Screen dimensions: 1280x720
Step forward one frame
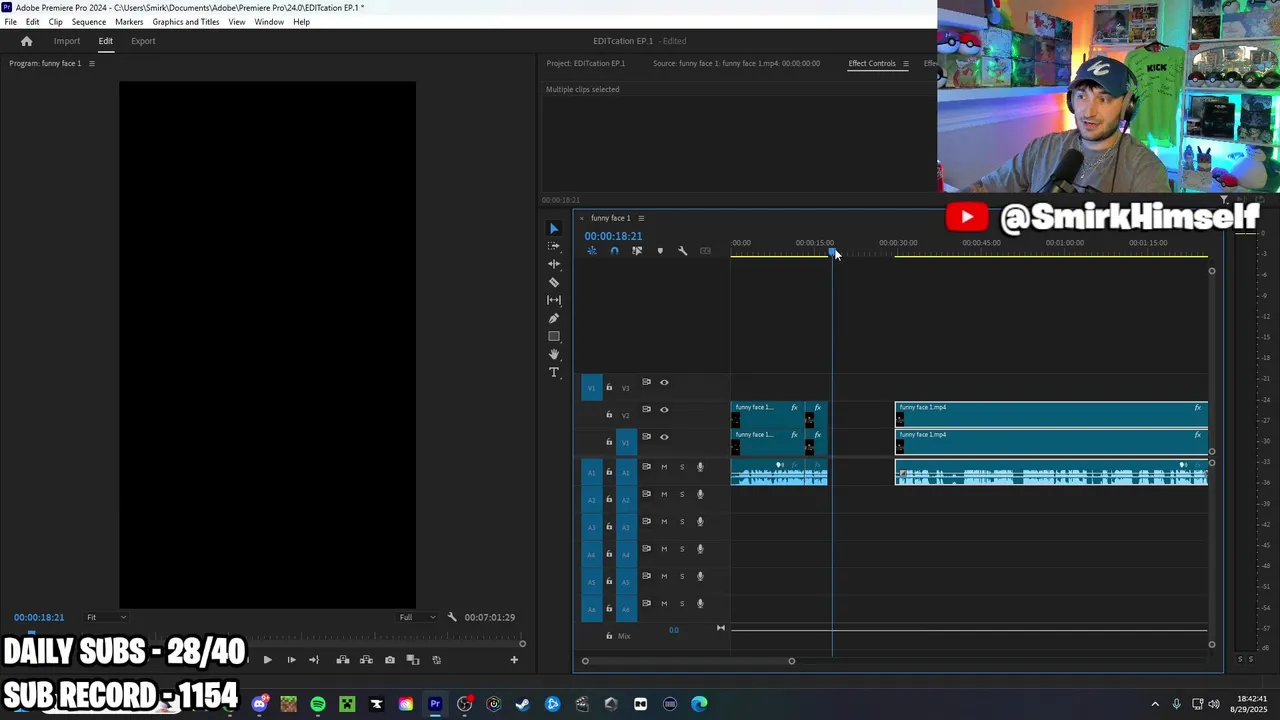point(291,660)
